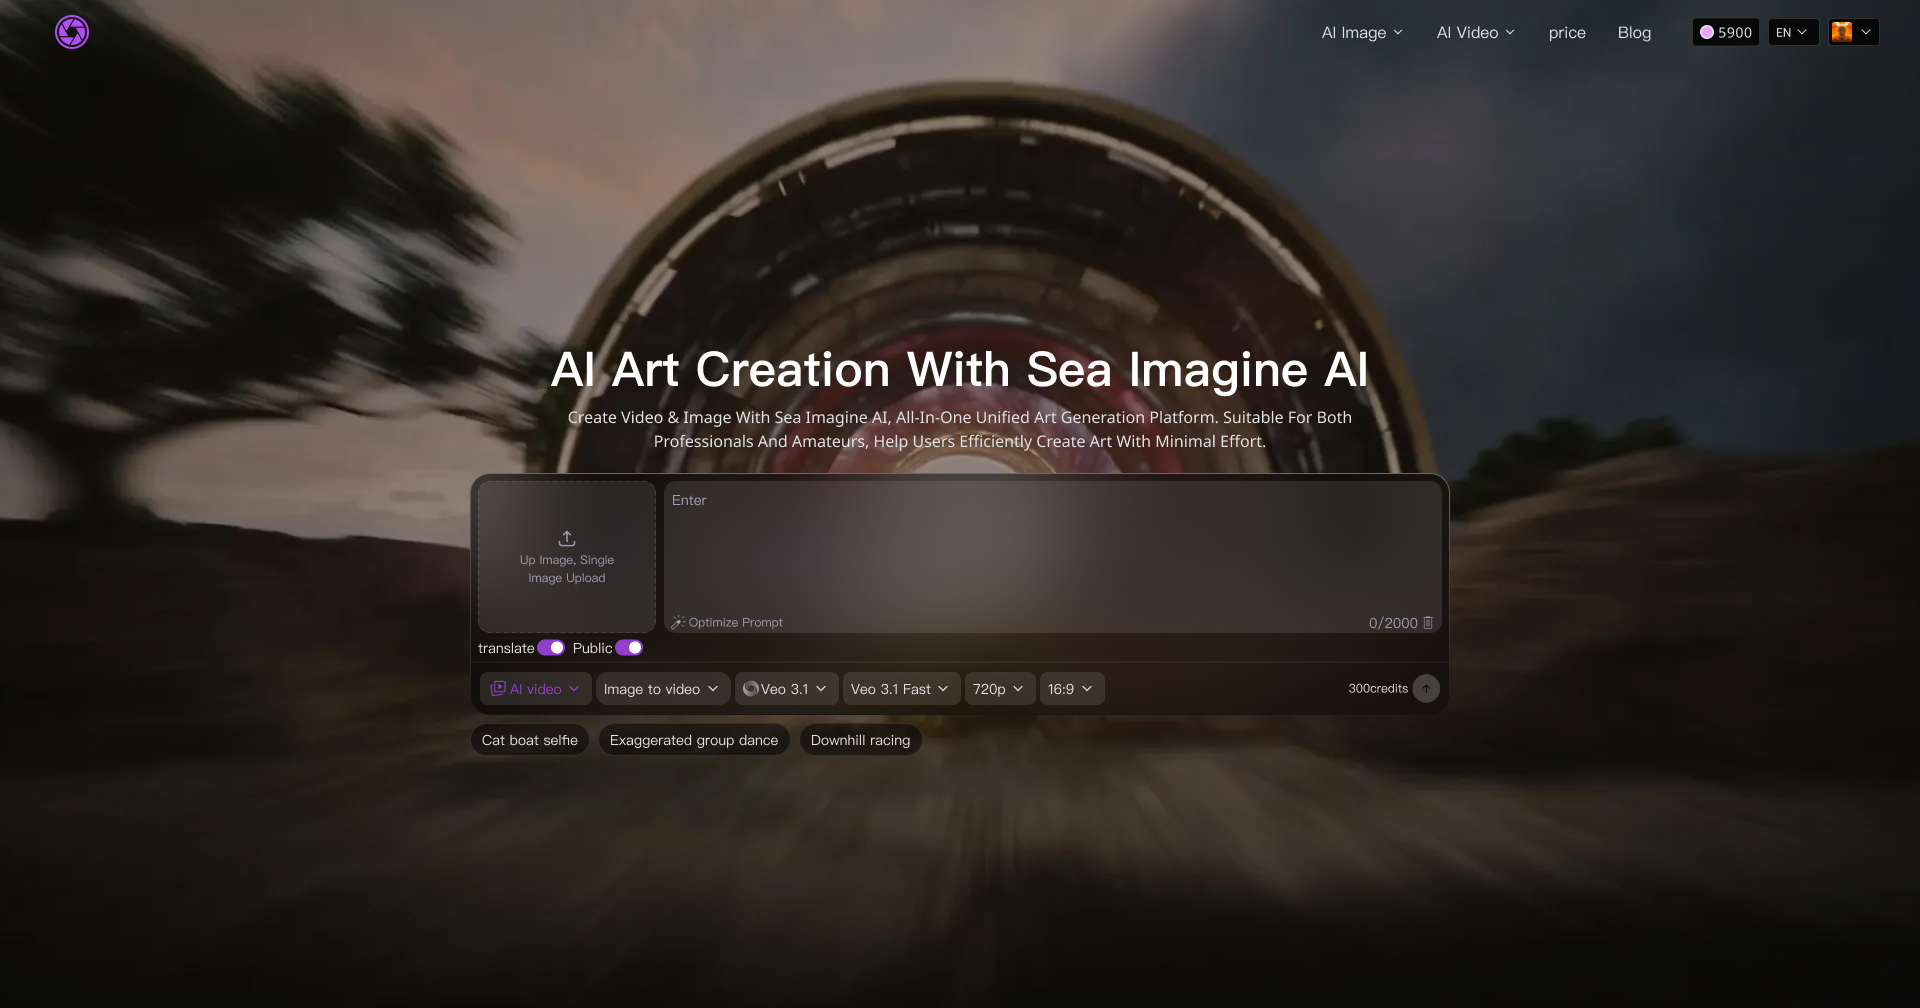
Task: Disable the Public visibility toggle
Action: [x=628, y=647]
